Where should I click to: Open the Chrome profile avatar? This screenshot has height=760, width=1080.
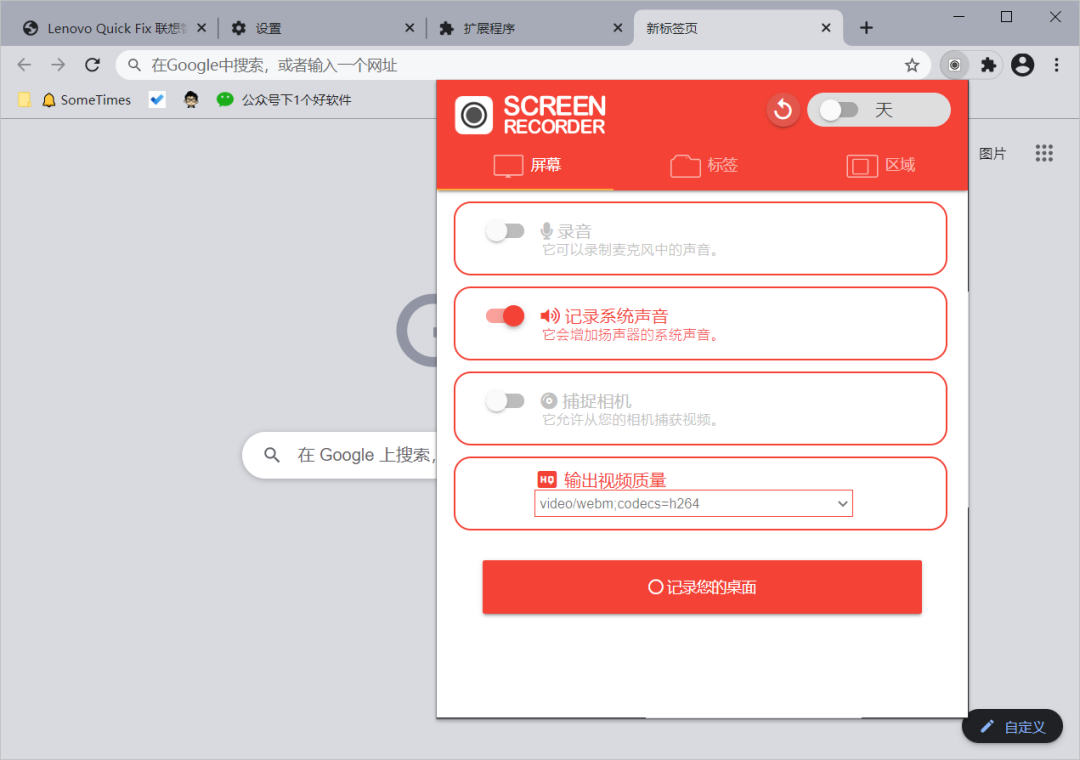tap(1022, 65)
